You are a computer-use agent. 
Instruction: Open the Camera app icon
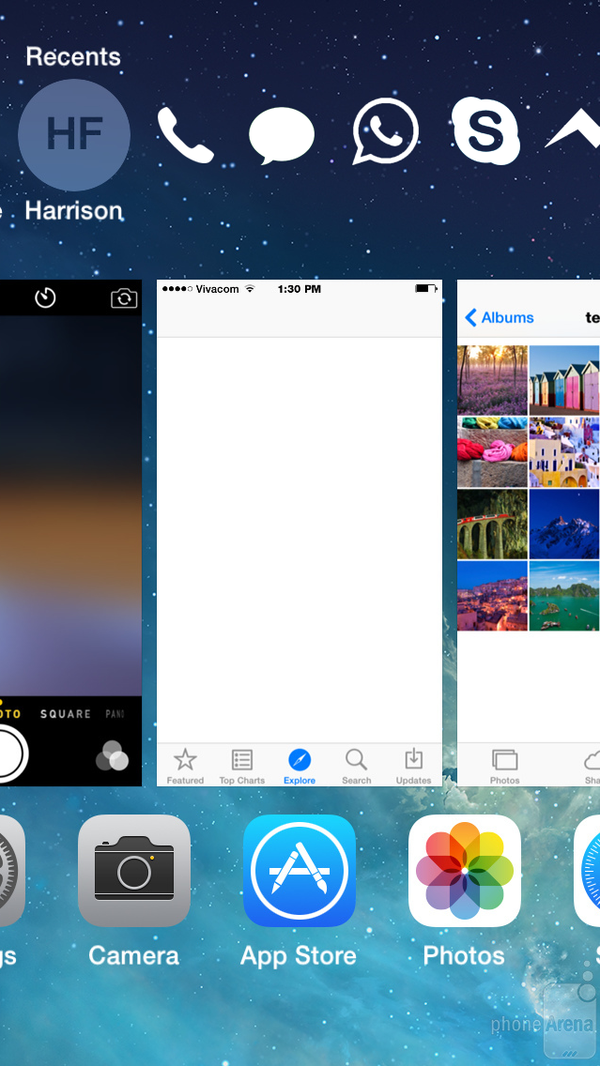click(x=134, y=870)
